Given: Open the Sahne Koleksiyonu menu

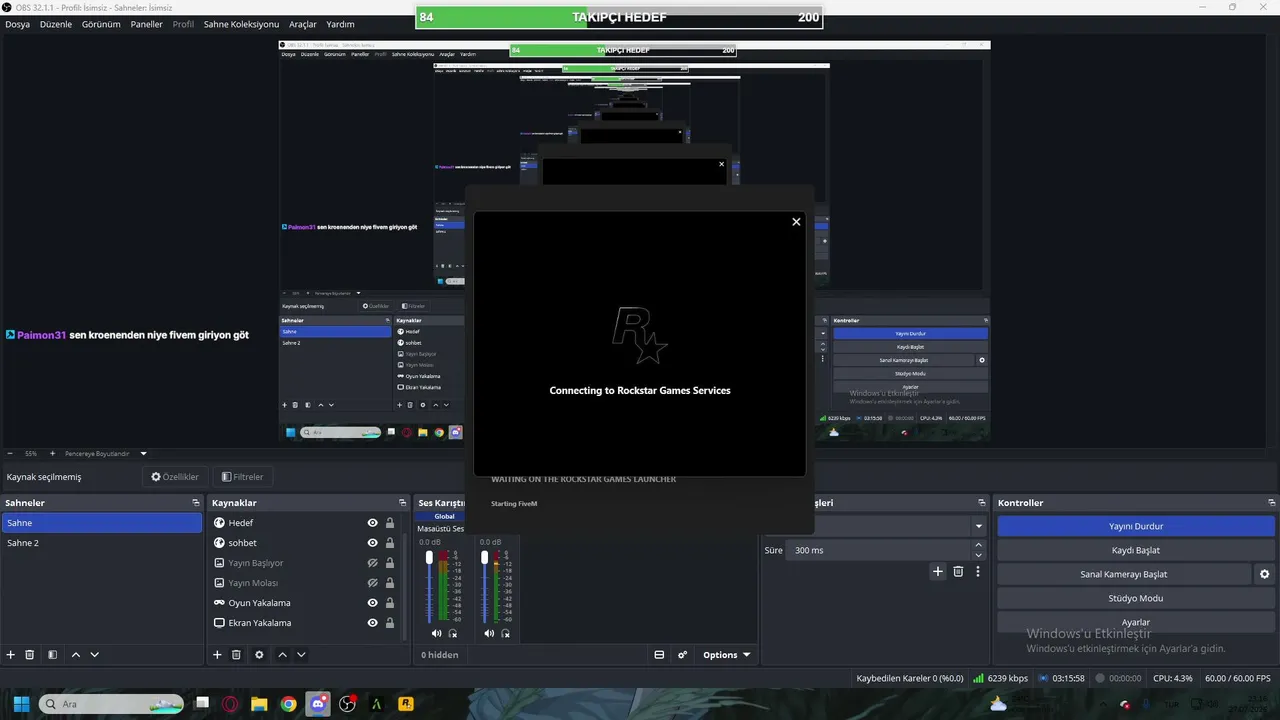Looking at the screenshot, I should coord(241,24).
